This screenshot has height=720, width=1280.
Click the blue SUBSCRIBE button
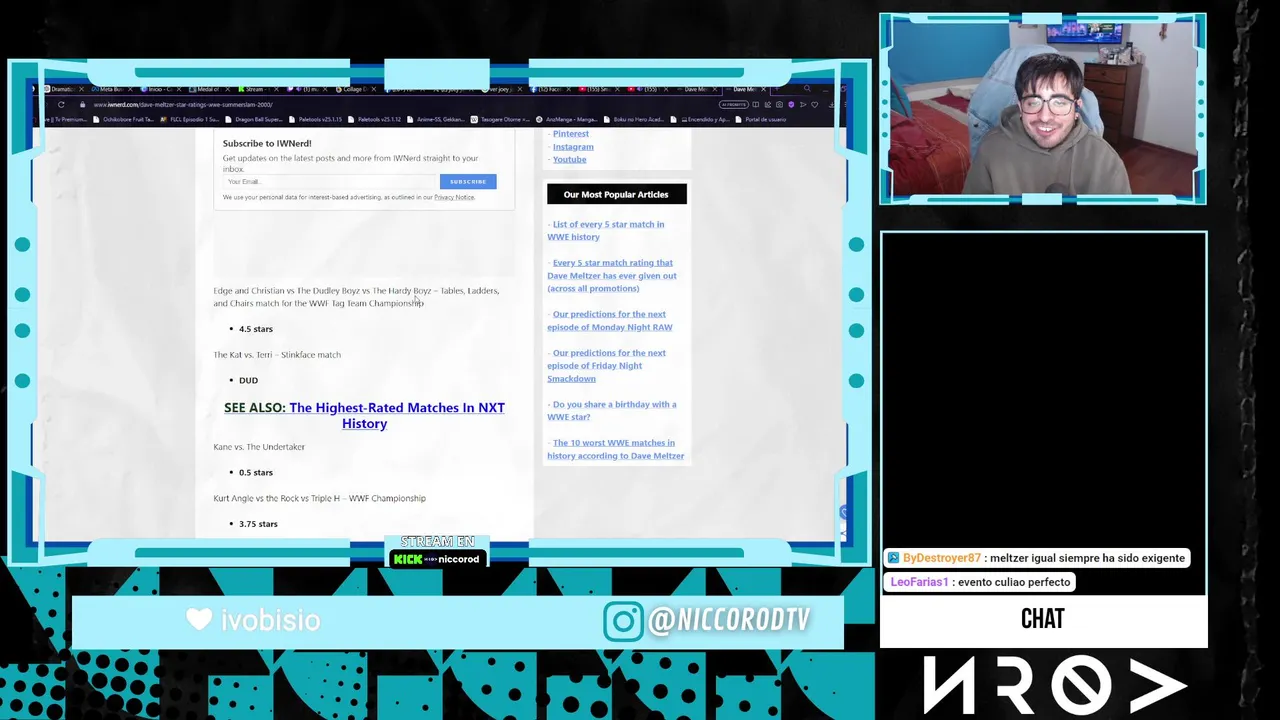pos(467,181)
